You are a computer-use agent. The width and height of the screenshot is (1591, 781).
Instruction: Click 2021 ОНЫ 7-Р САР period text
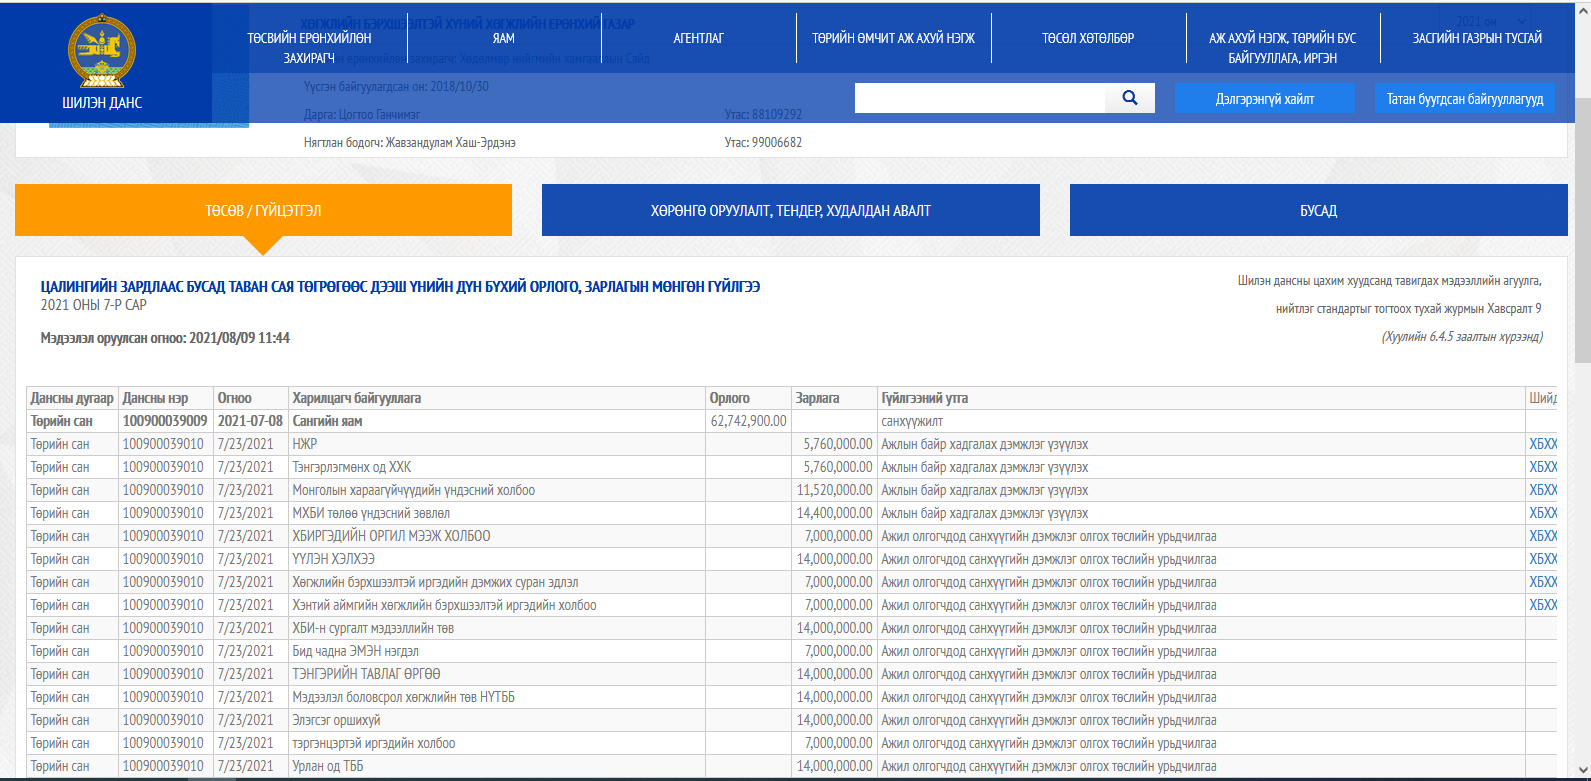pos(94,305)
